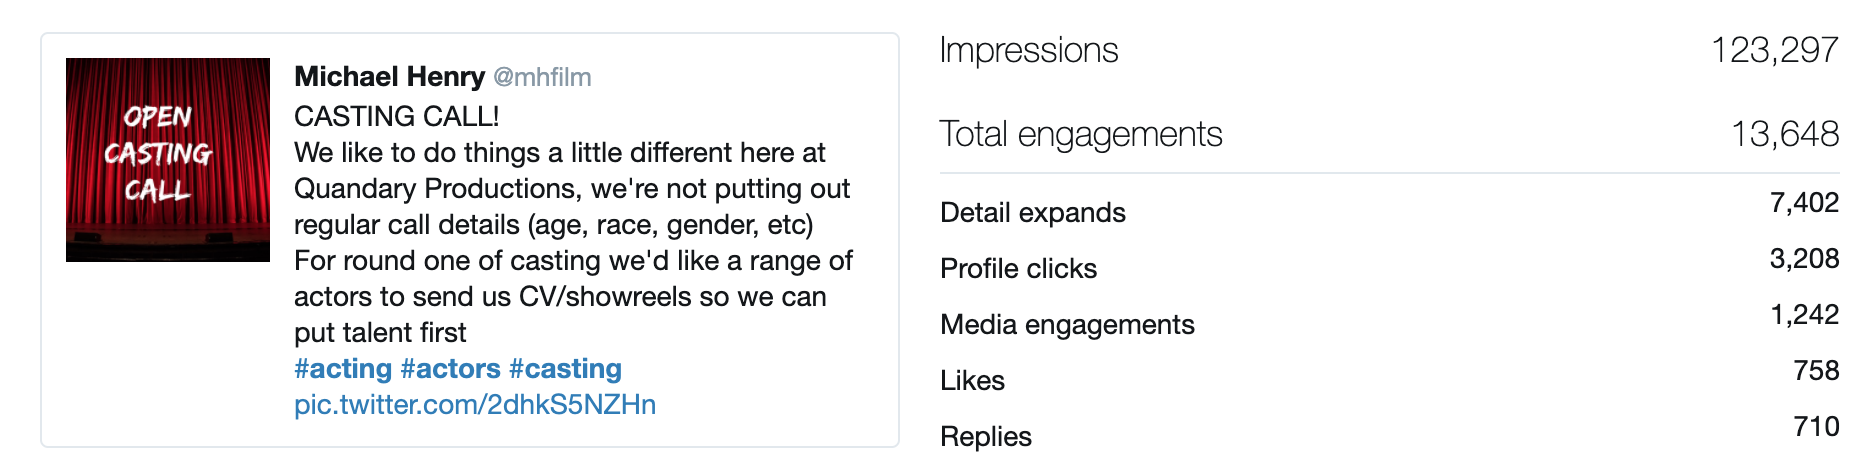
Task: Click the Total engagements label
Action: [x=1081, y=134]
